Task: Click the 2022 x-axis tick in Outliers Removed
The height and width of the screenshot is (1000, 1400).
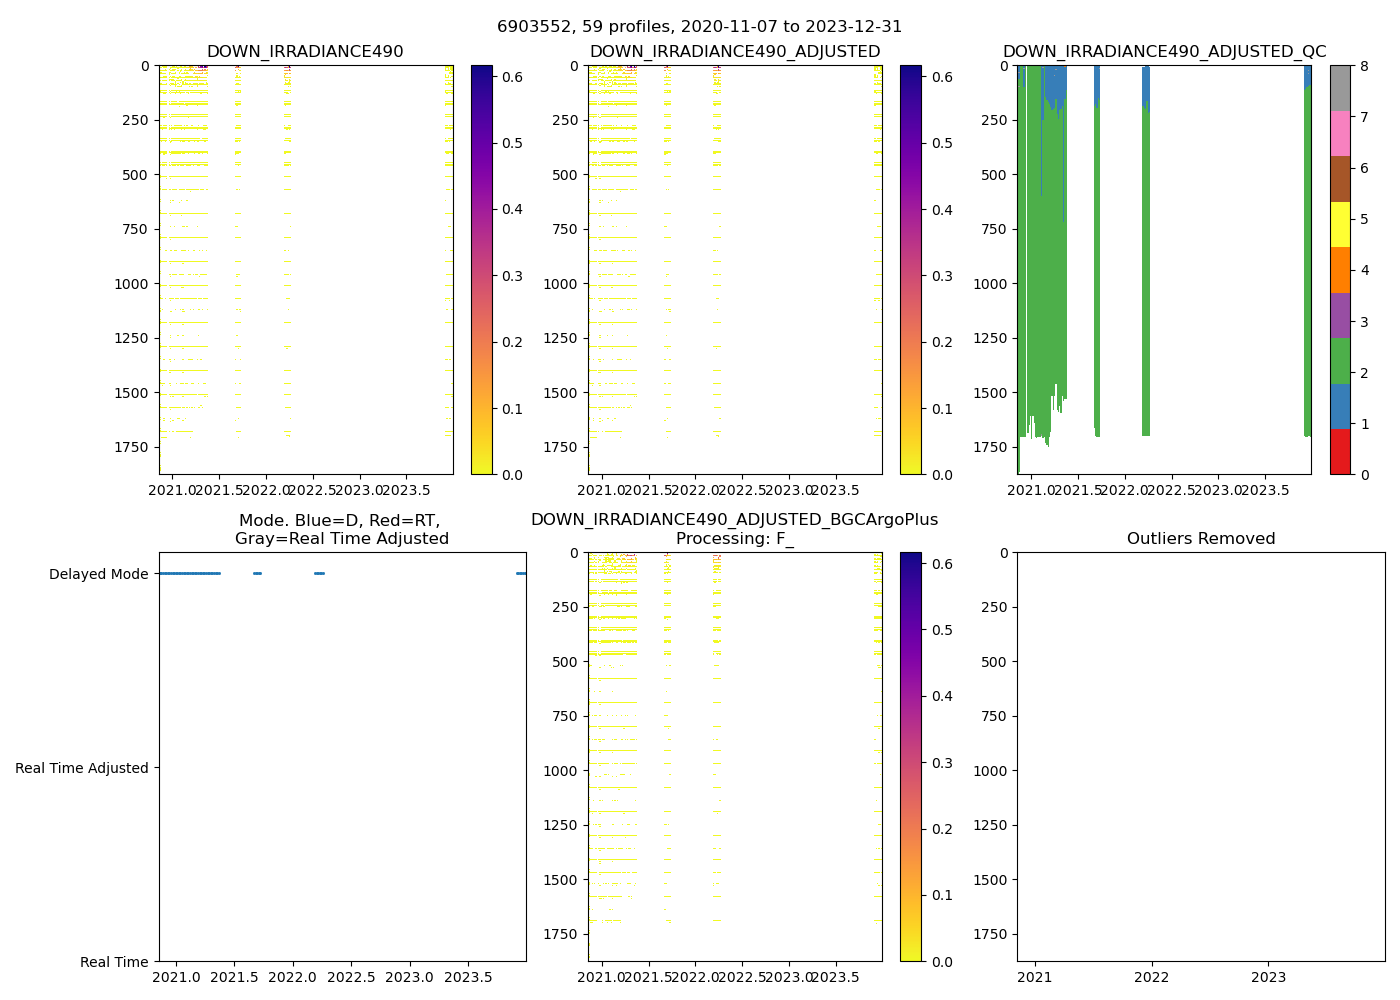Action: pos(1151,977)
